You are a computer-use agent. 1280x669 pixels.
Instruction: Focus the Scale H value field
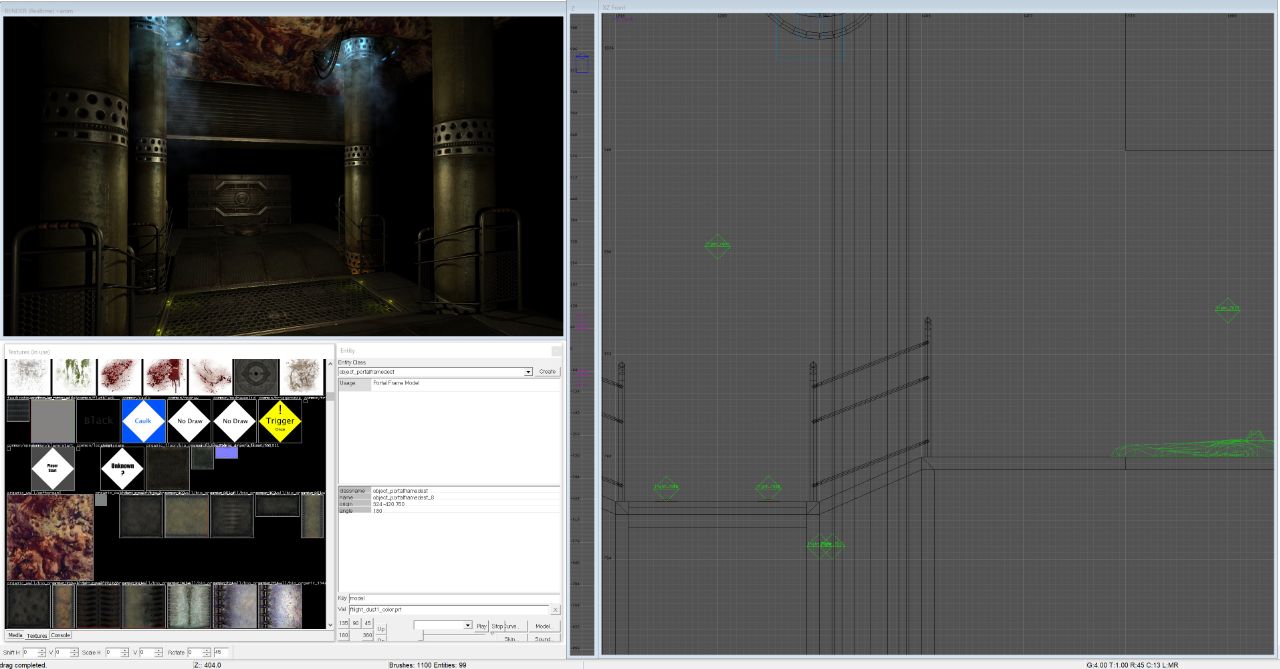(x=114, y=652)
